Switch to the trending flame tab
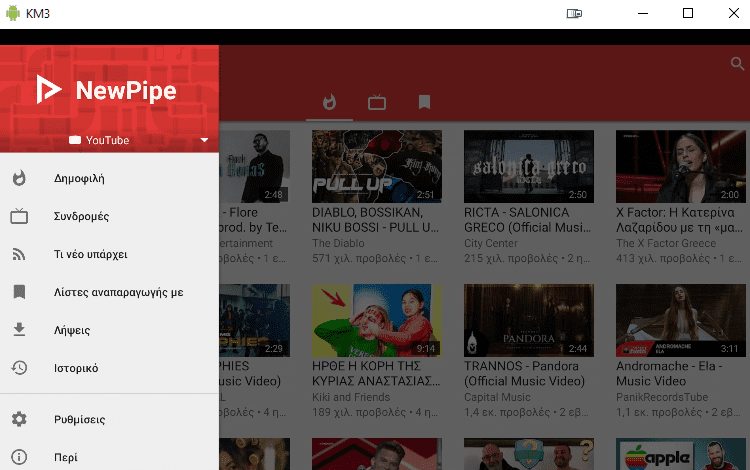Screen dimensions: 750x470 330,102
